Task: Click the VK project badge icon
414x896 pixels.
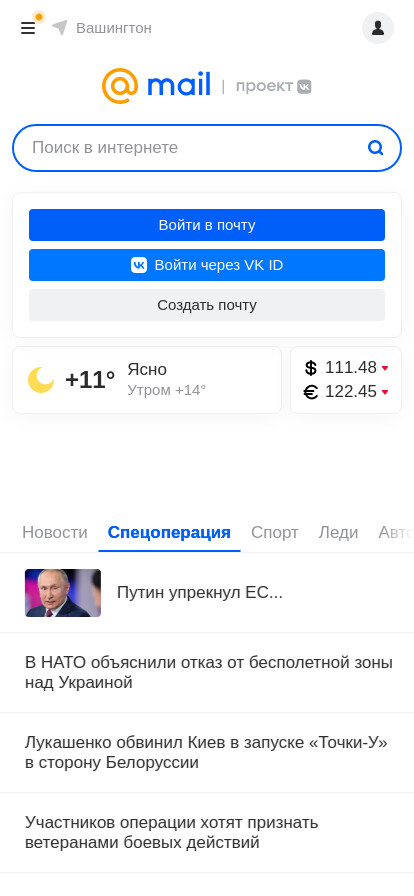Action: point(304,86)
